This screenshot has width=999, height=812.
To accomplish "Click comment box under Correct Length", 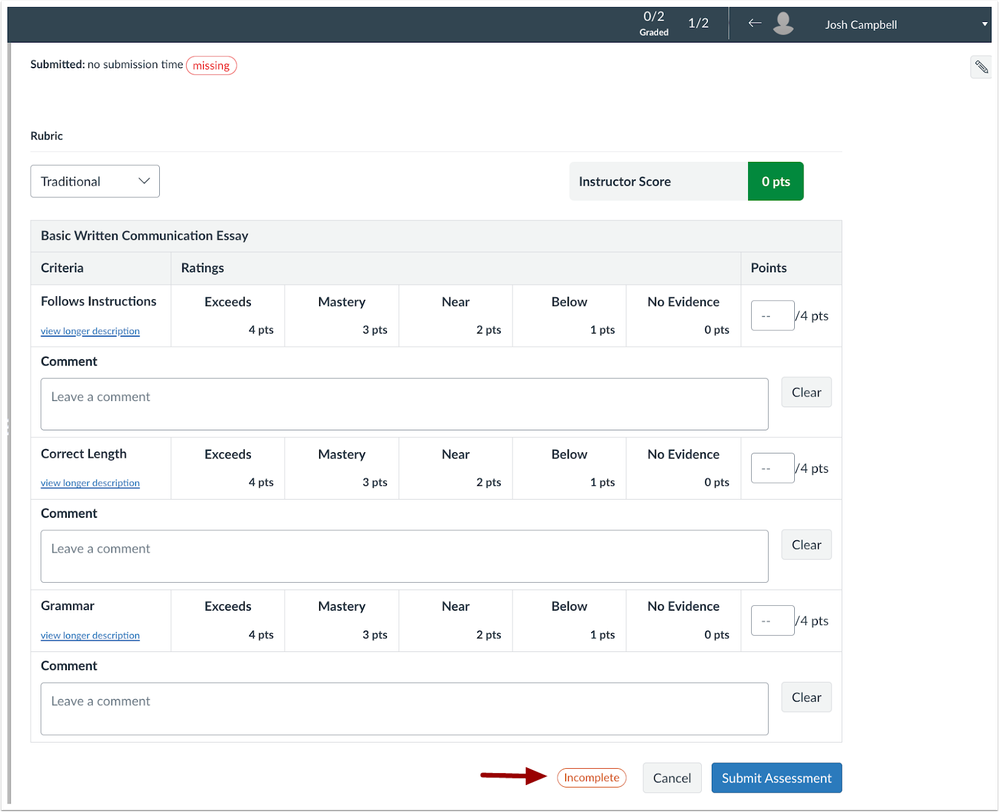I will point(405,556).
